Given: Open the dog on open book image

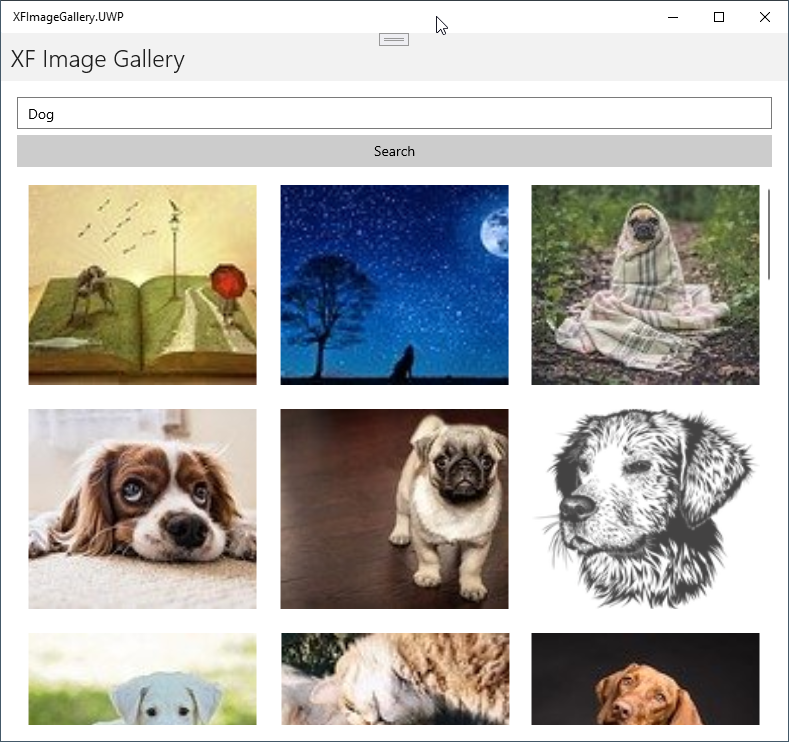Looking at the screenshot, I should (x=142, y=285).
